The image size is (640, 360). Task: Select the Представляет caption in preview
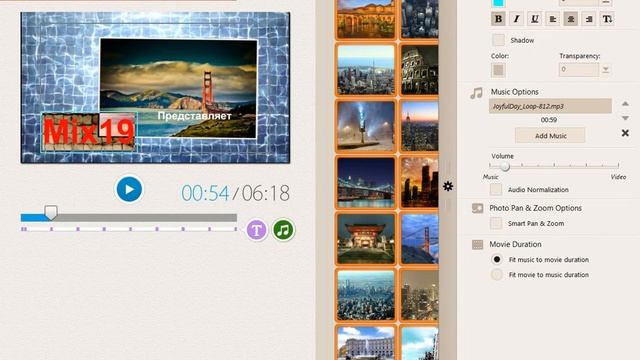[x=194, y=116]
